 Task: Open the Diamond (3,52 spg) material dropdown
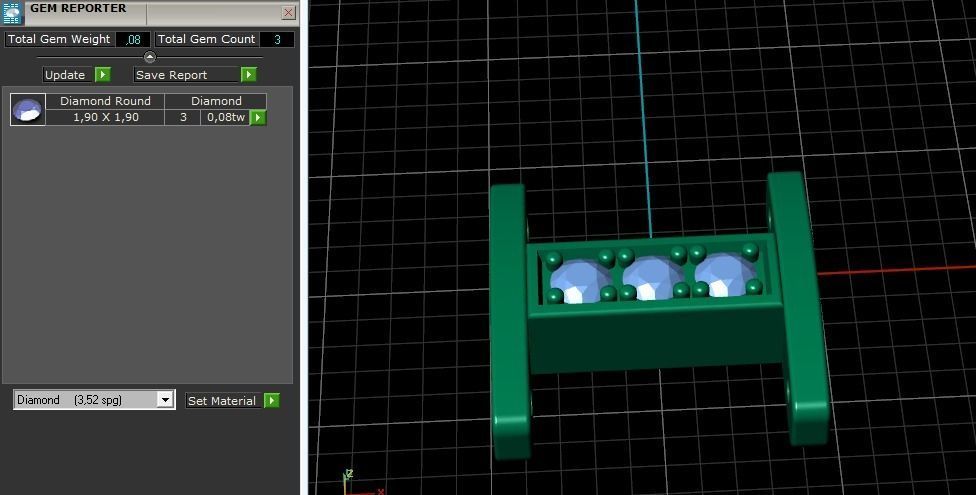click(x=94, y=400)
